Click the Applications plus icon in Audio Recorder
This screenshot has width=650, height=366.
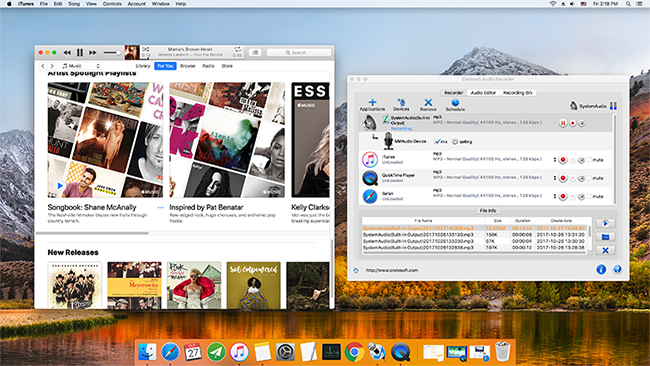pyautogui.click(x=372, y=102)
